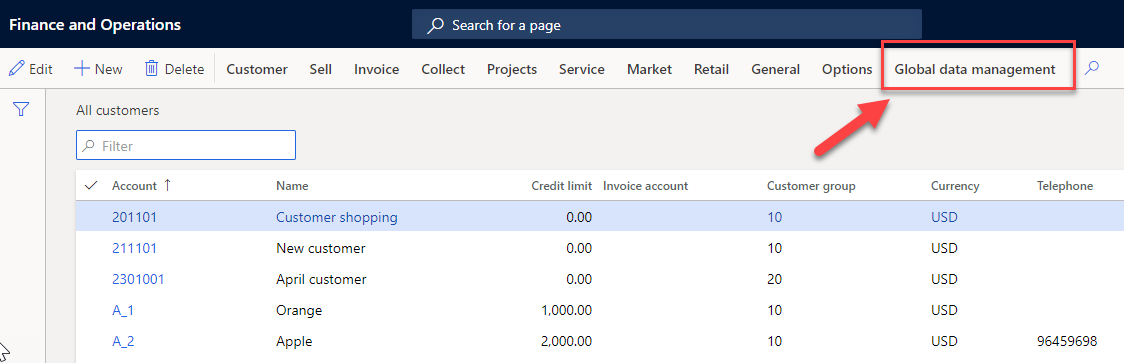Click the Delete trash button
1124x363 pixels.
click(174, 70)
